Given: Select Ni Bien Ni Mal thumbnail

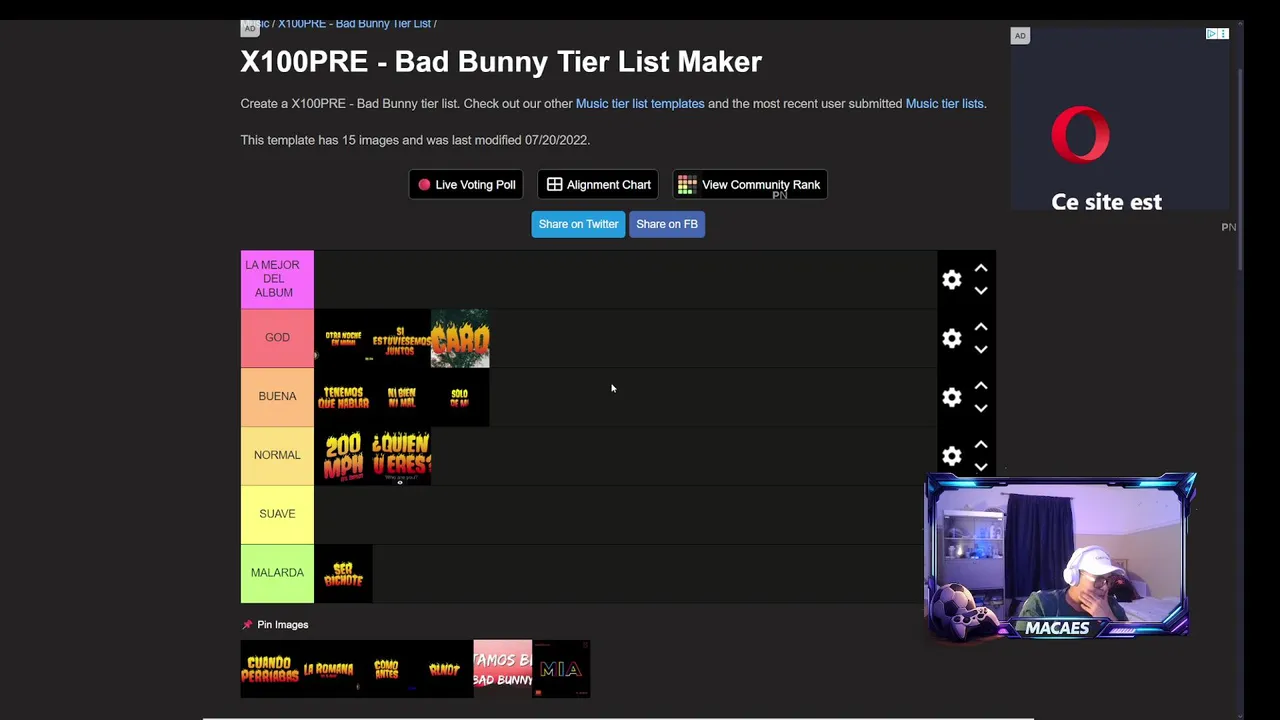Looking at the screenshot, I should point(401,397).
